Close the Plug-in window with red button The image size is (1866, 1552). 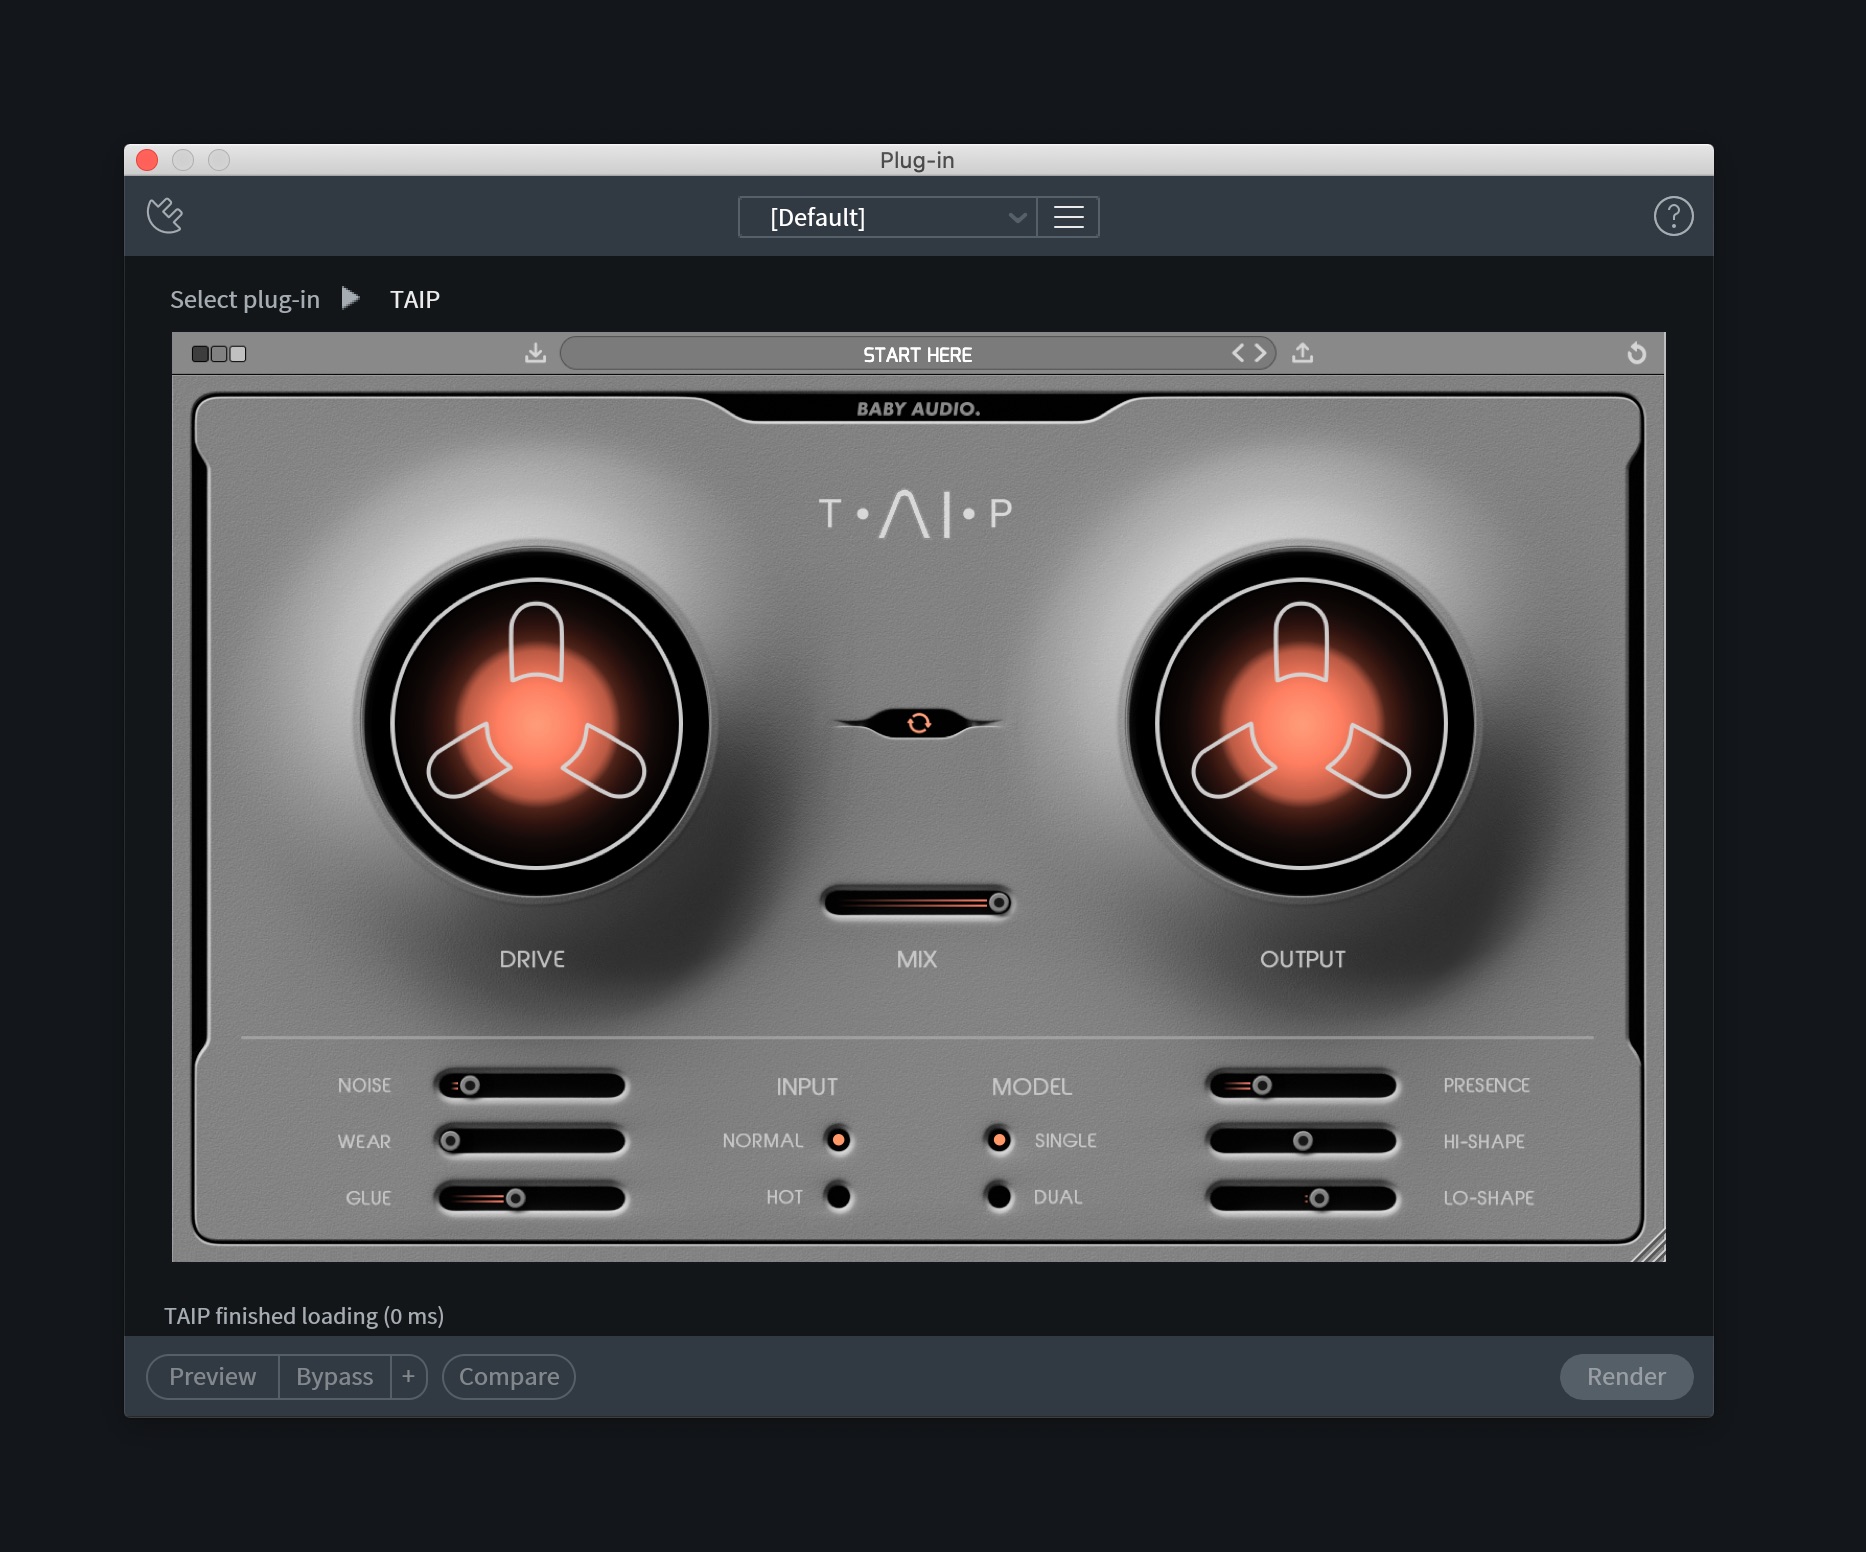click(x=147, y=160)
